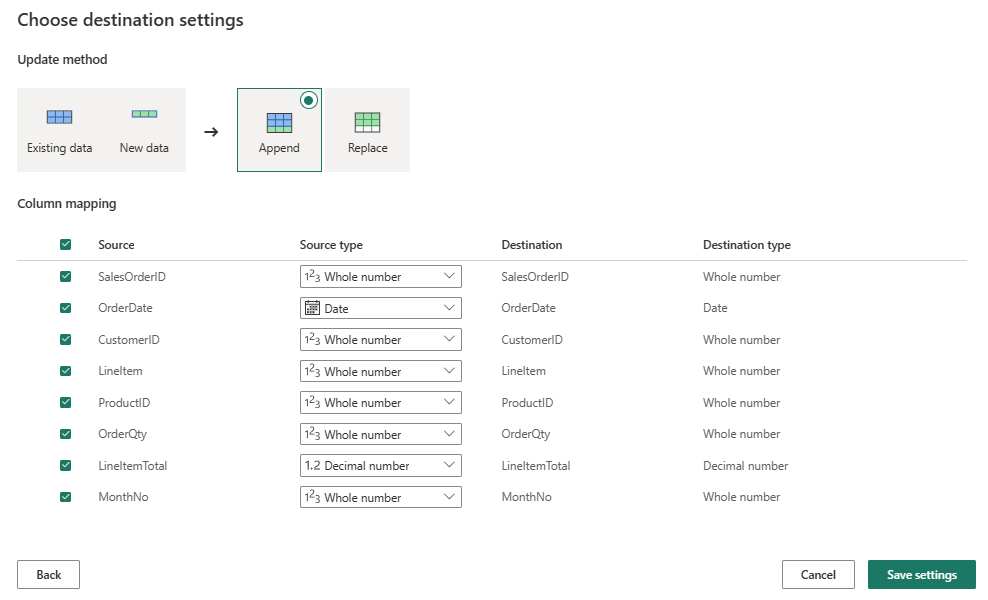The height and width of the screenshot is (600, 988).
Task: Click the Decimal number destination type
Action: pyautogui.click(x=745, y=466)
